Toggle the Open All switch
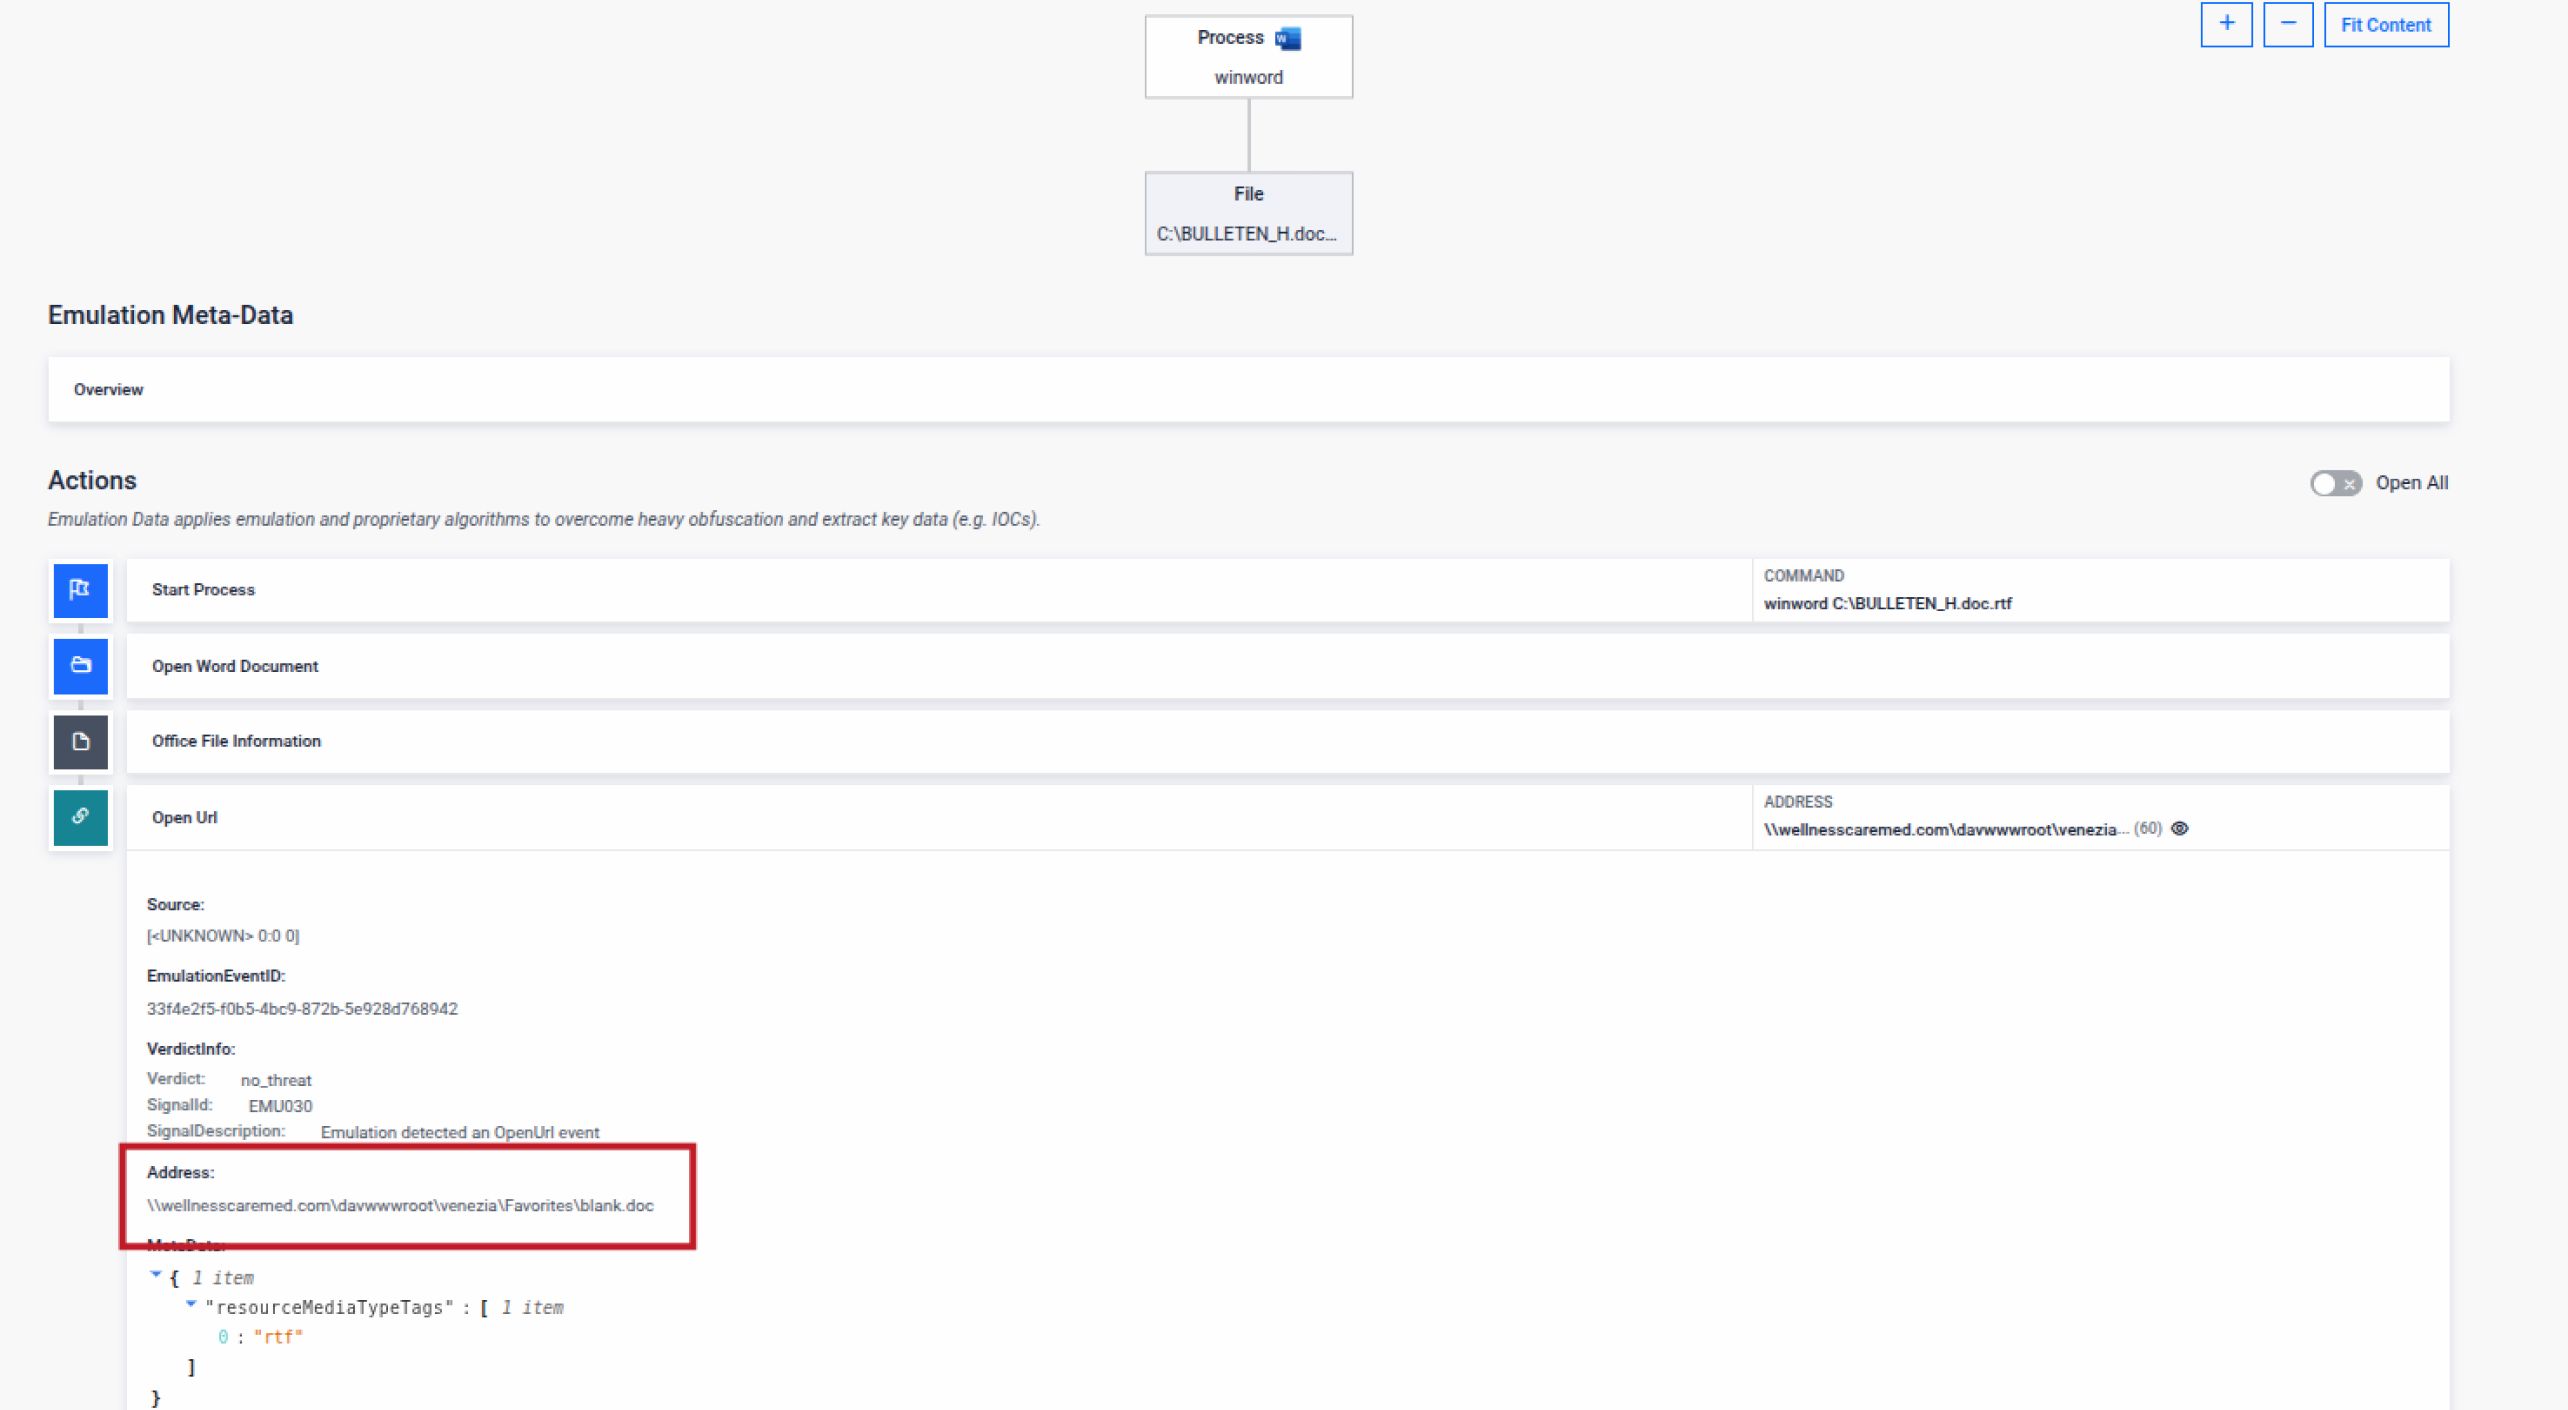This screenshot has width=2568, height=1410. (x=2335, y=484)
